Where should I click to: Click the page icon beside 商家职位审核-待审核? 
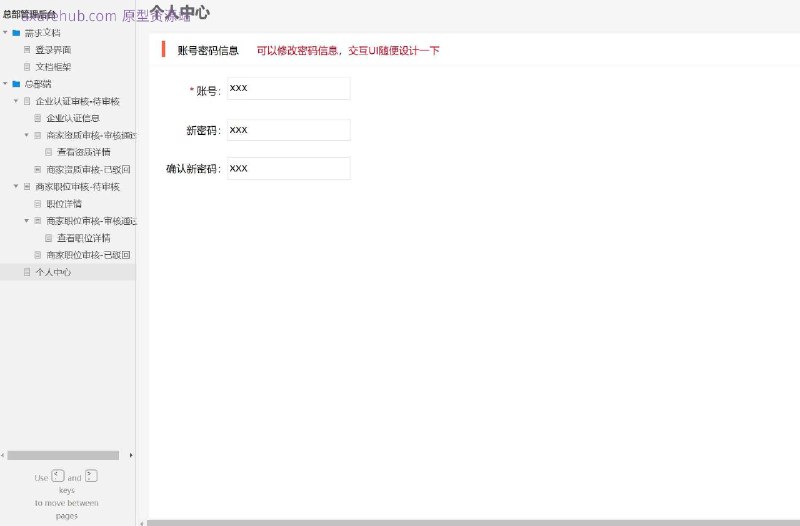click(x=27, y=187)
